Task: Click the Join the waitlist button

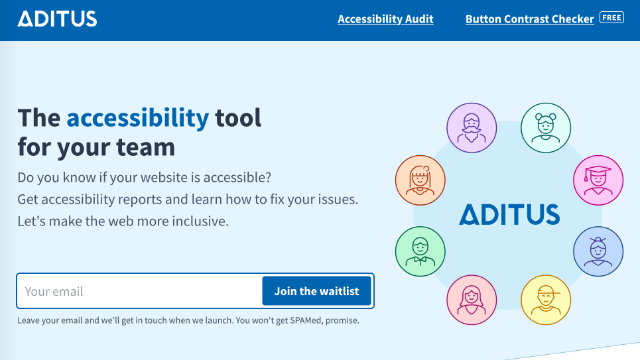Action: (x=317, y=291)
